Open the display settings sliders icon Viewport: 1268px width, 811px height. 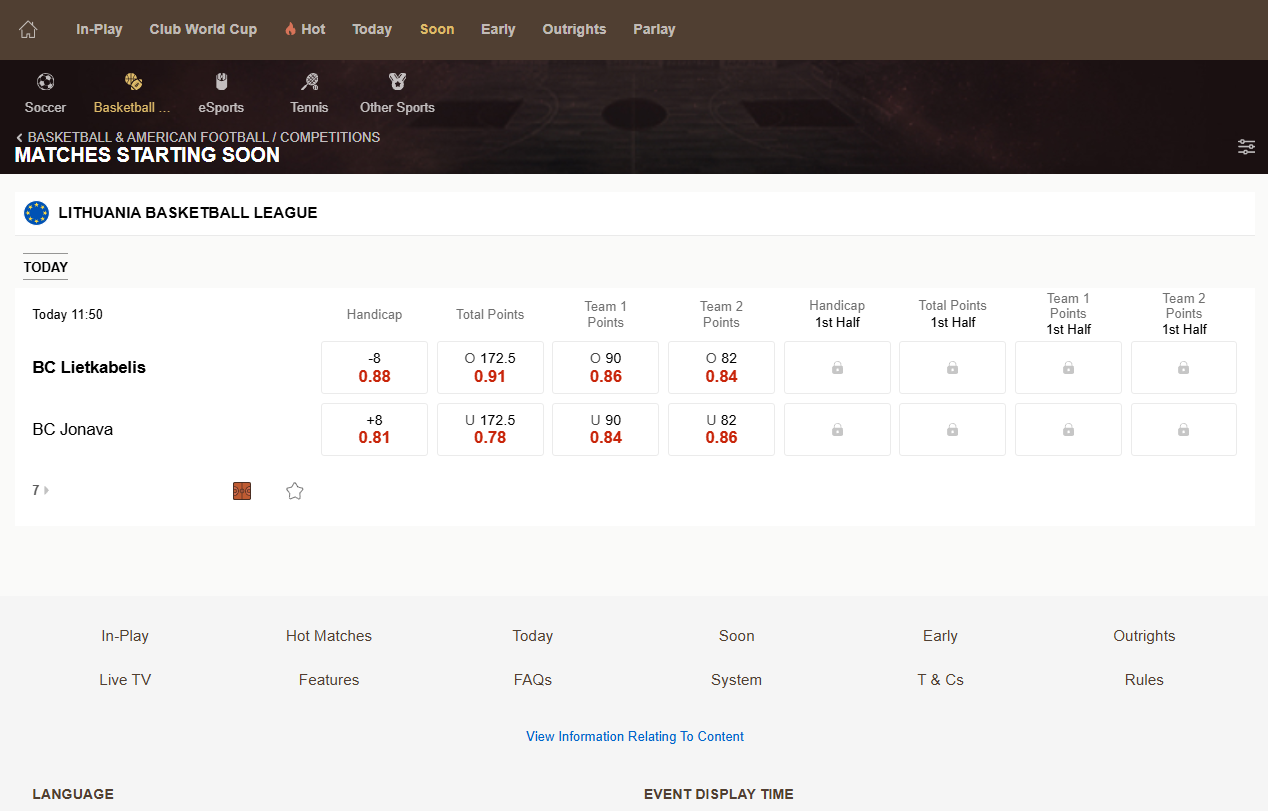pos(1246,147)
